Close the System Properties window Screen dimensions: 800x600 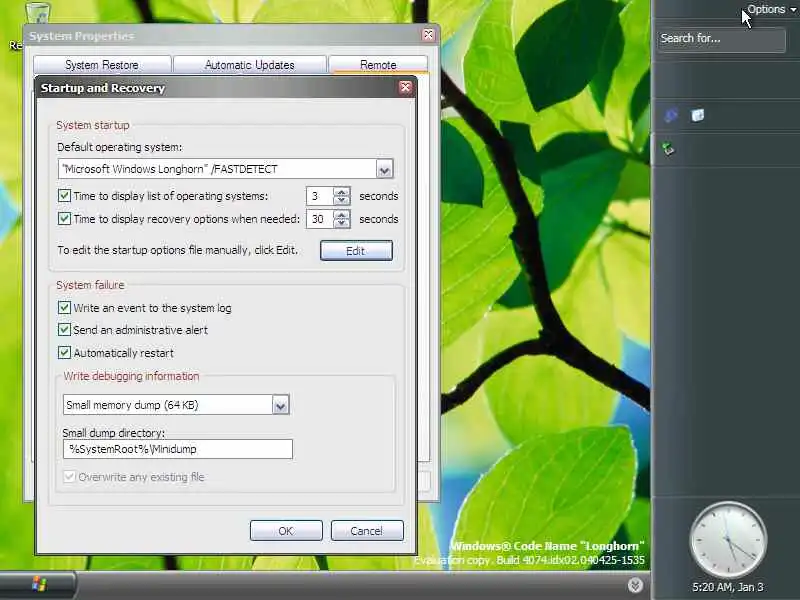(428, 35)
